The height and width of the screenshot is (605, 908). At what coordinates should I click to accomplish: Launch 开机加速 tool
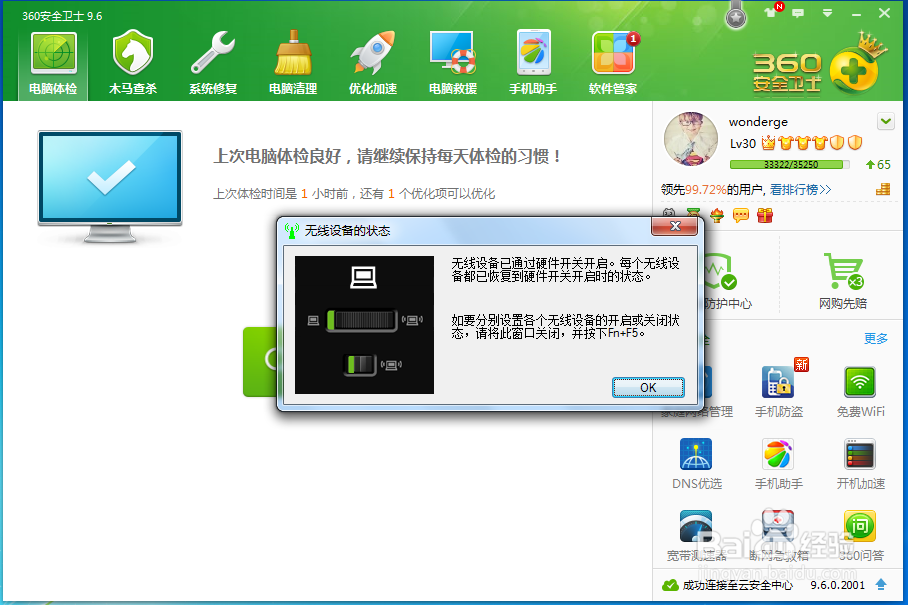pyautogui.click(x=861, y=464)
